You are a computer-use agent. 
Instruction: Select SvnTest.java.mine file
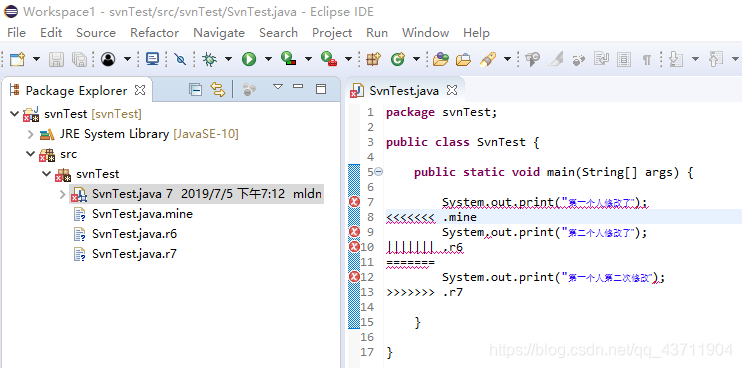[142, 214]
